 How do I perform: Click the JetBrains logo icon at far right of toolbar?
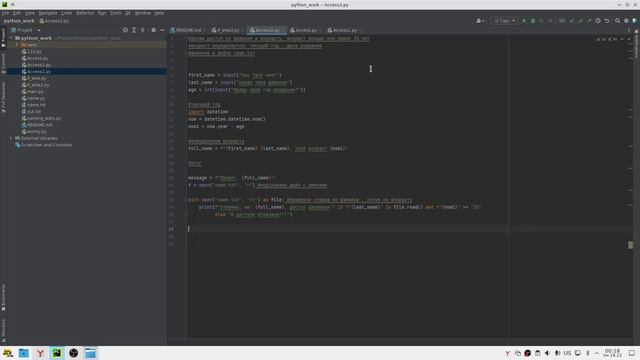[x=635, y=21]
